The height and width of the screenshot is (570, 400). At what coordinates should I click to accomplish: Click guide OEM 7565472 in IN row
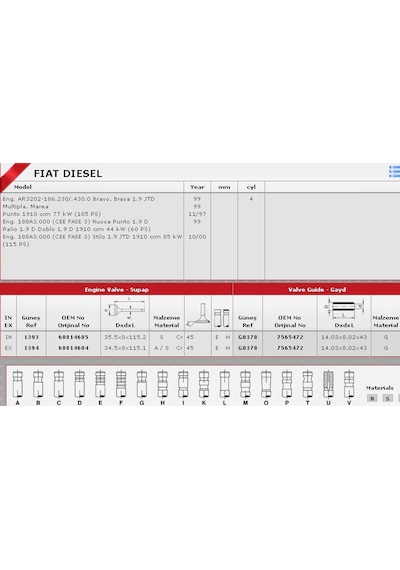290,337
